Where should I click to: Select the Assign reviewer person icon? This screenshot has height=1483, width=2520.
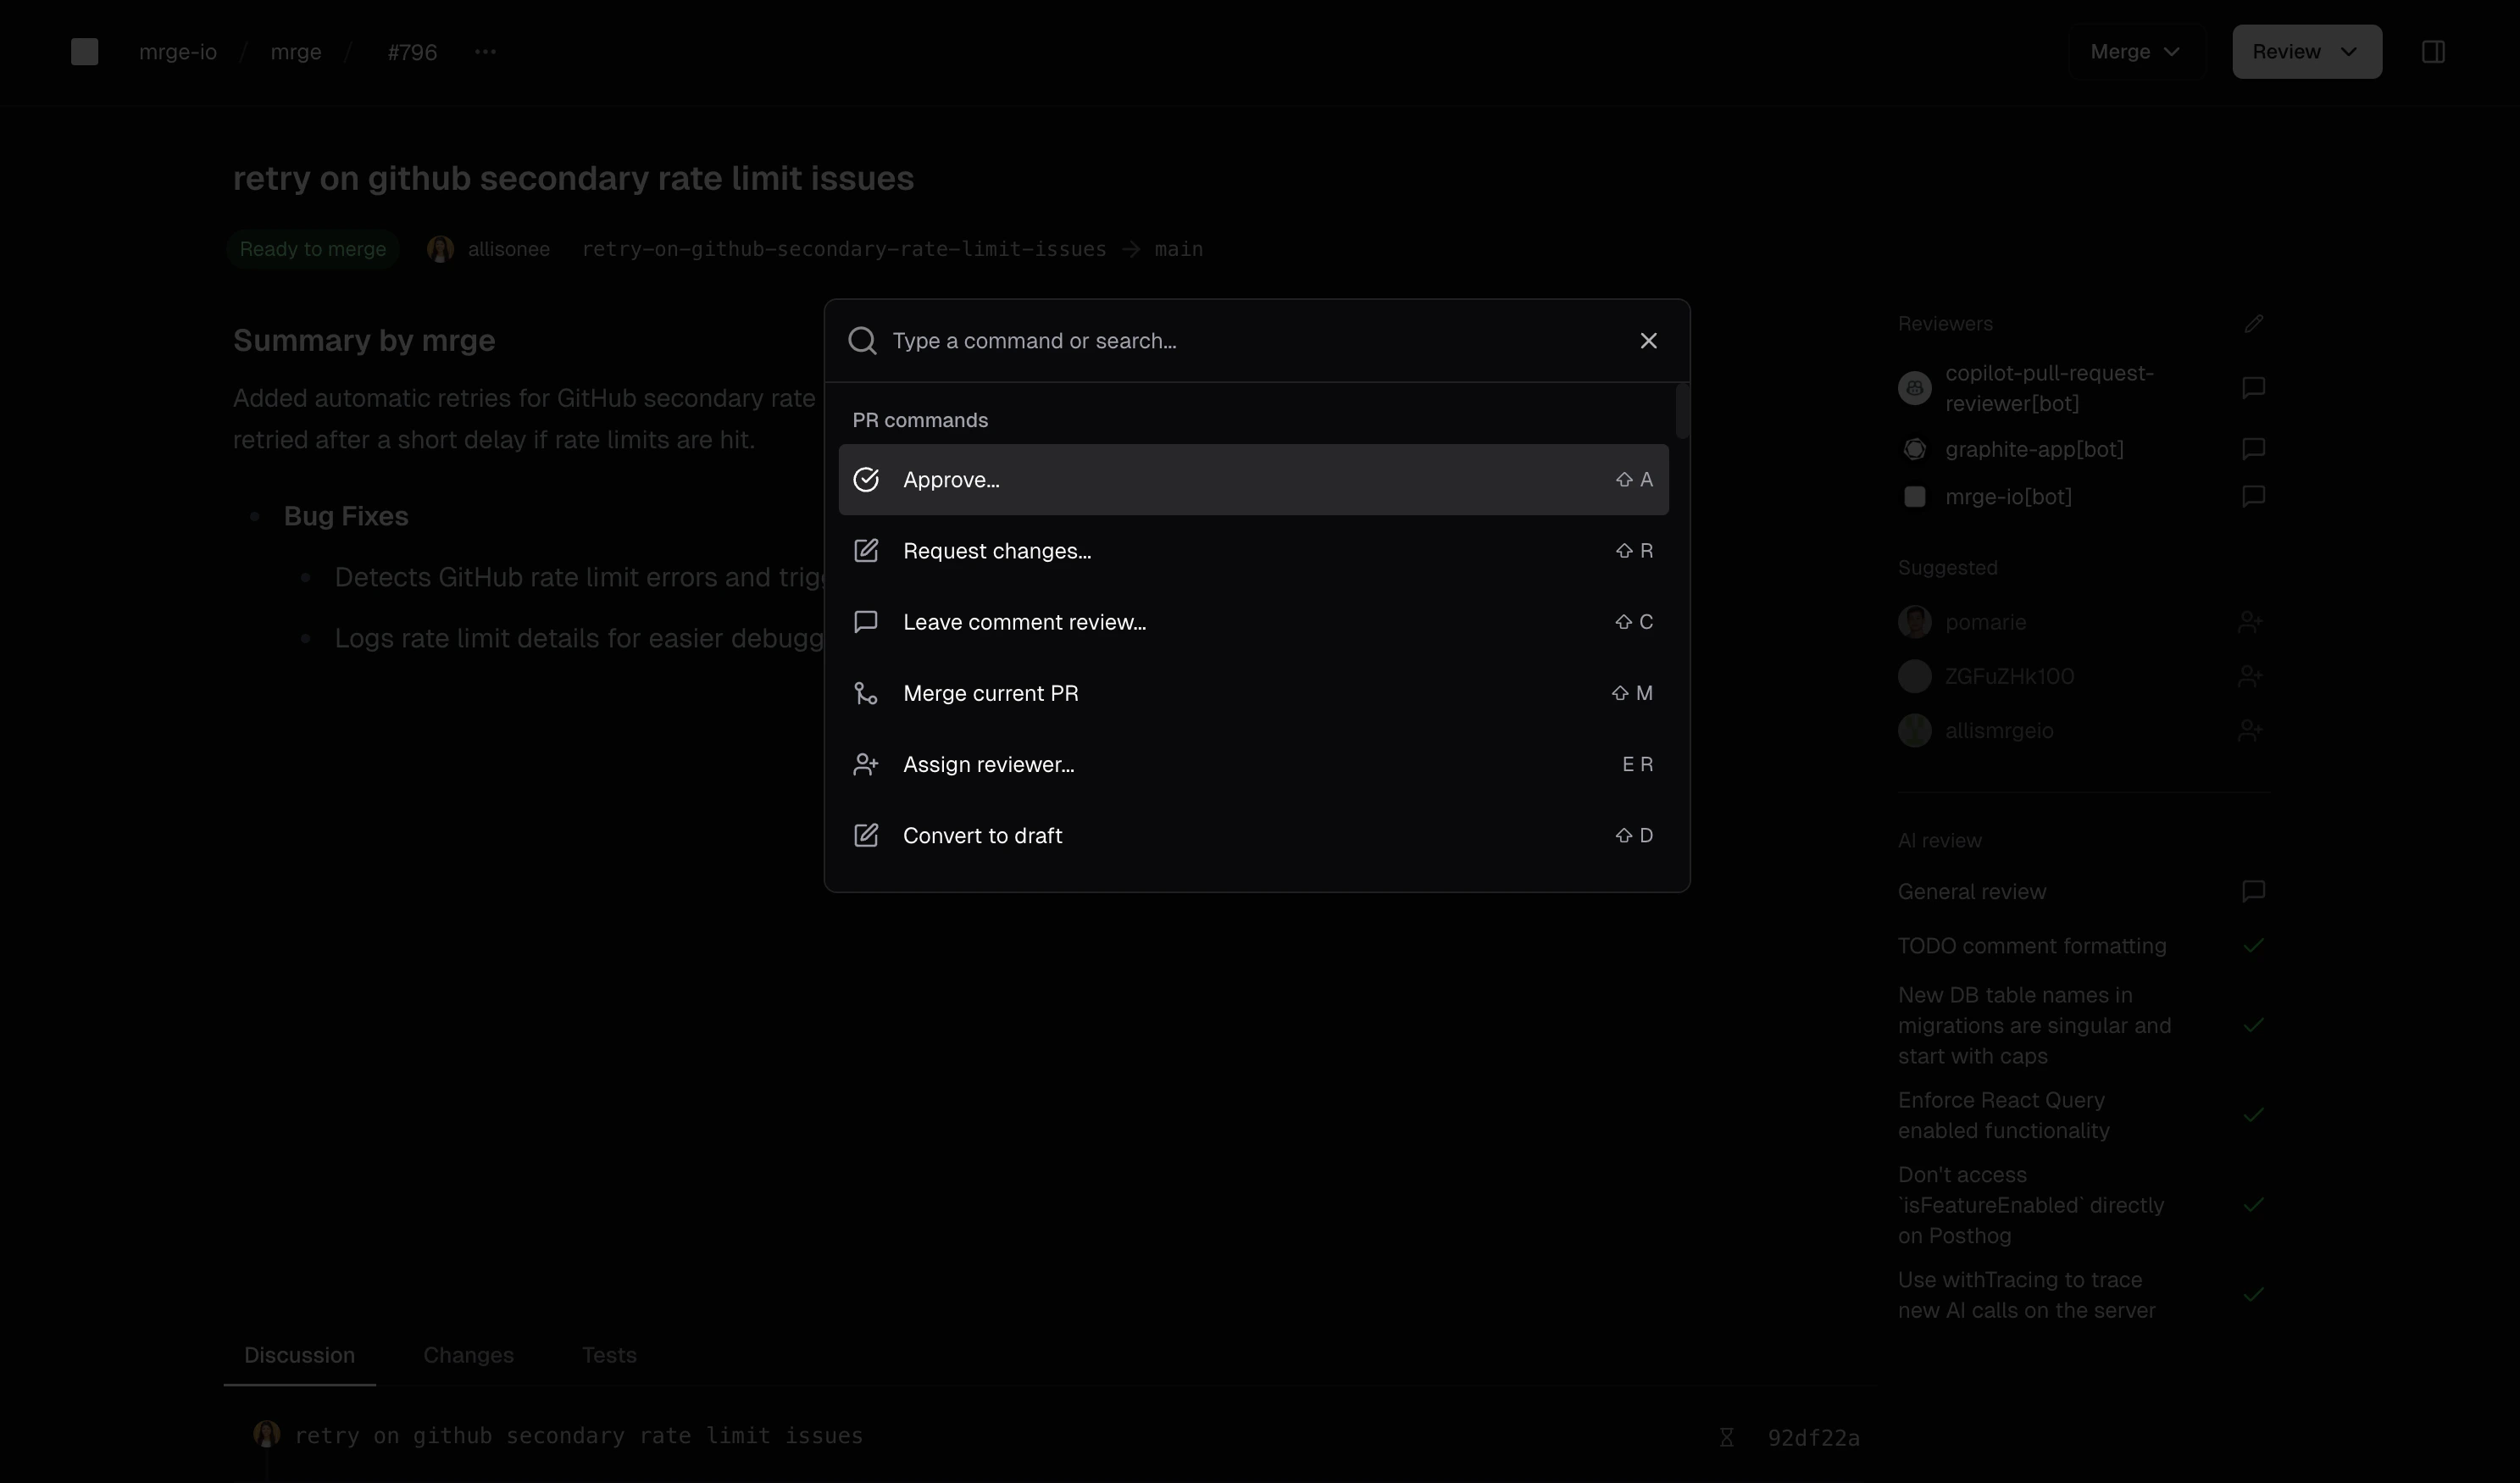pyautogui.click(x=866, y=763)
